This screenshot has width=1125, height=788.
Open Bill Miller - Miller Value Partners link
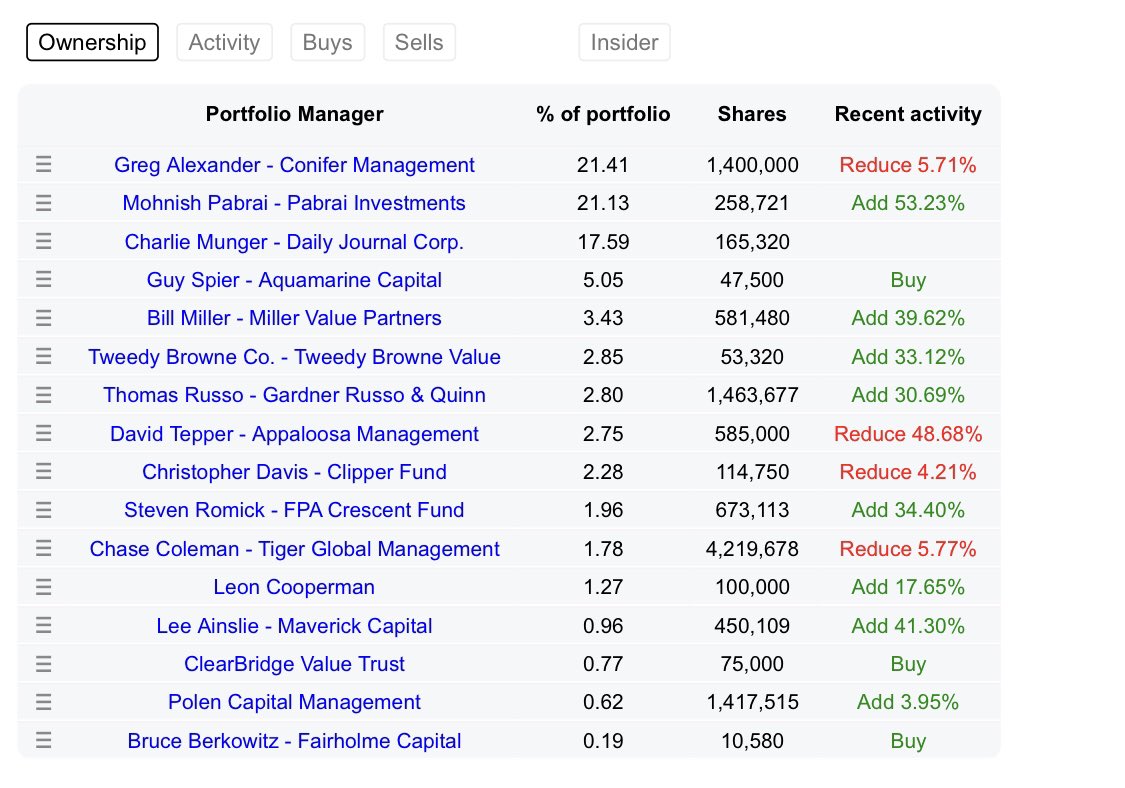tap(294, 318)
